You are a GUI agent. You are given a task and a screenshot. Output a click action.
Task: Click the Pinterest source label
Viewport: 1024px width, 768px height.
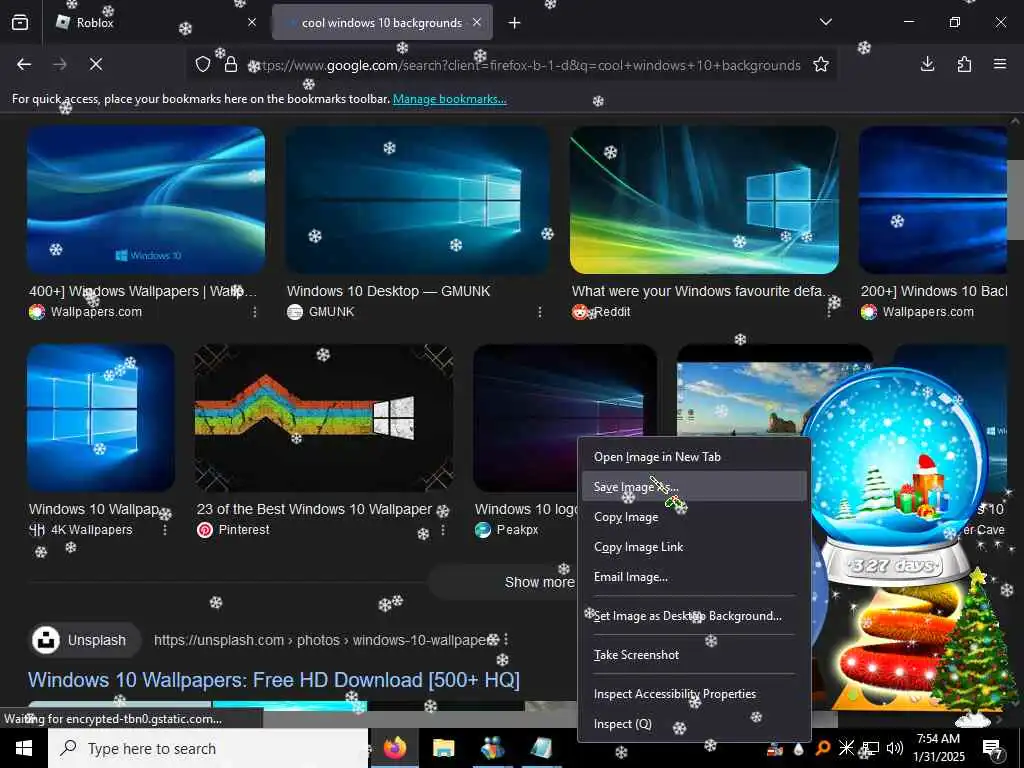(x=244, y=530)
